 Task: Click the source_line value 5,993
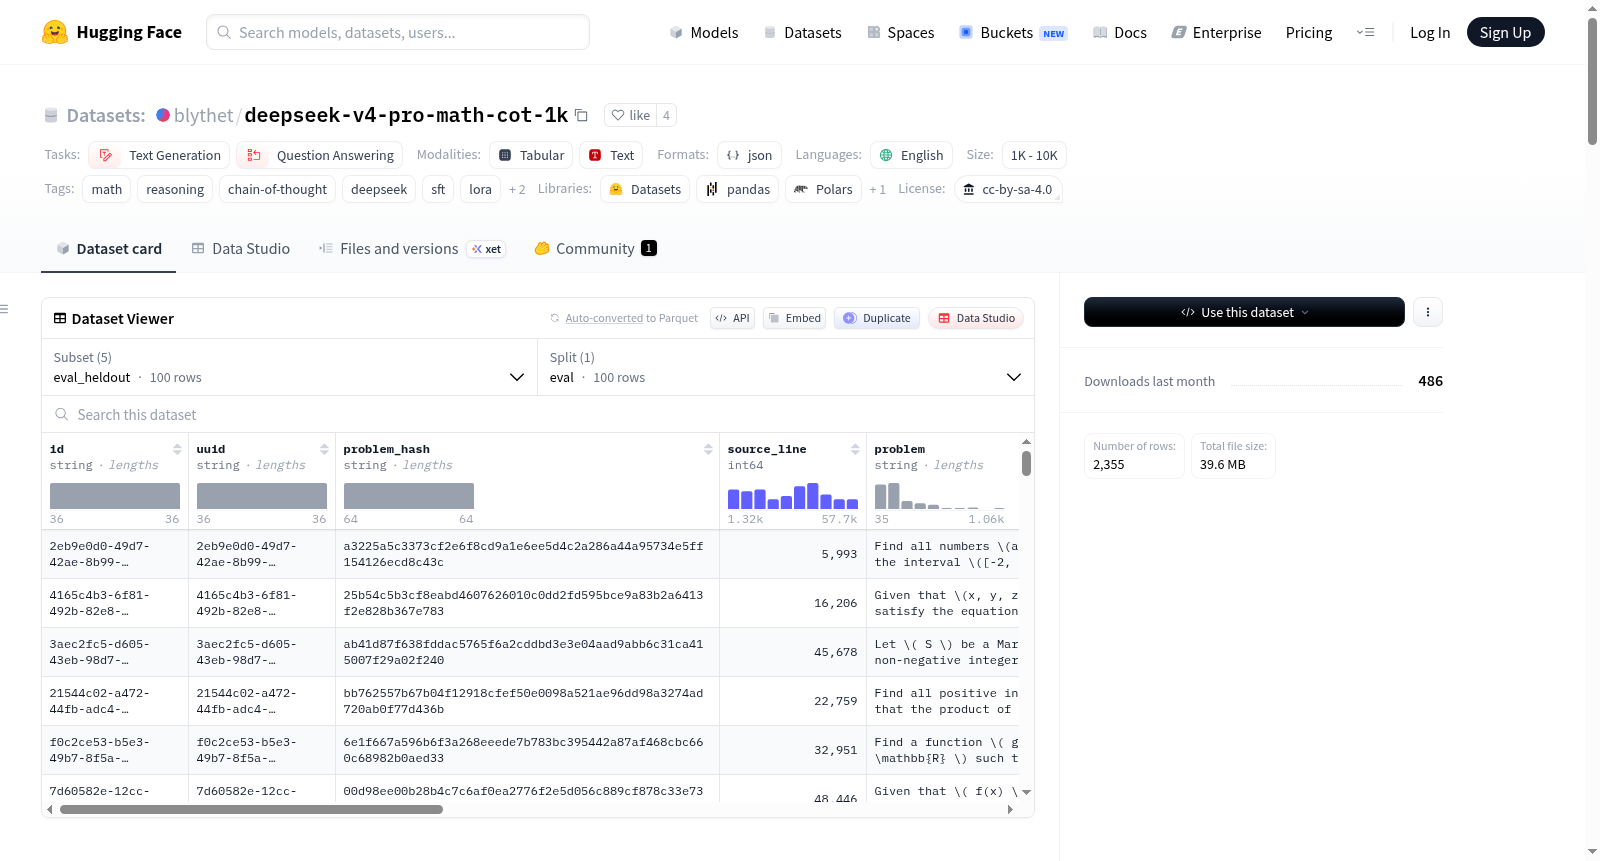point(839,554)
